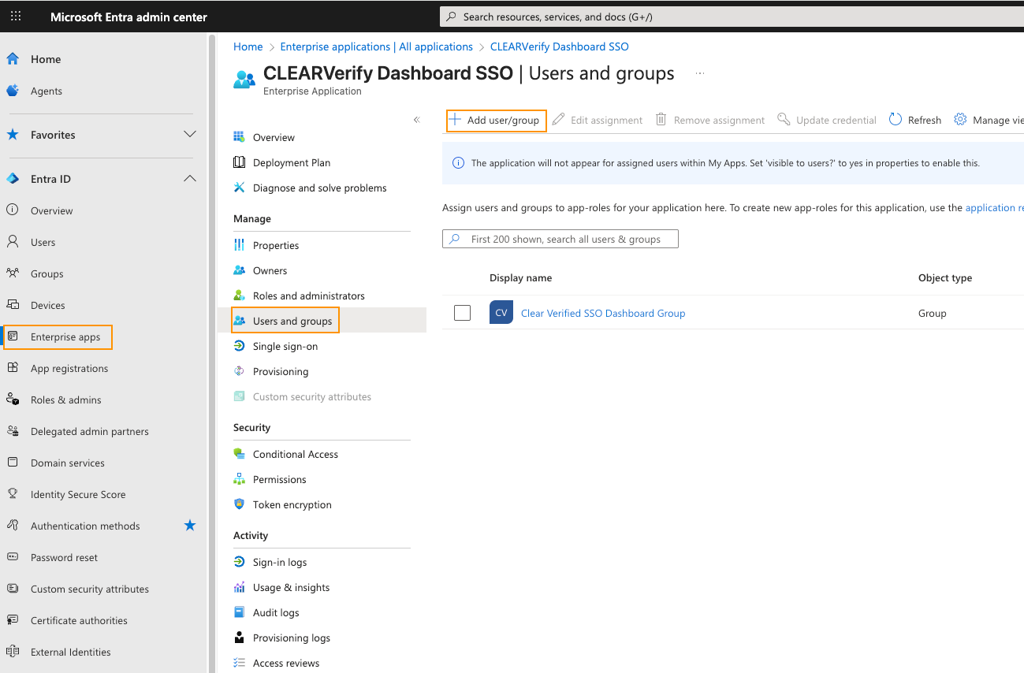Click the Favorites star icon

[x=12, y=134]
